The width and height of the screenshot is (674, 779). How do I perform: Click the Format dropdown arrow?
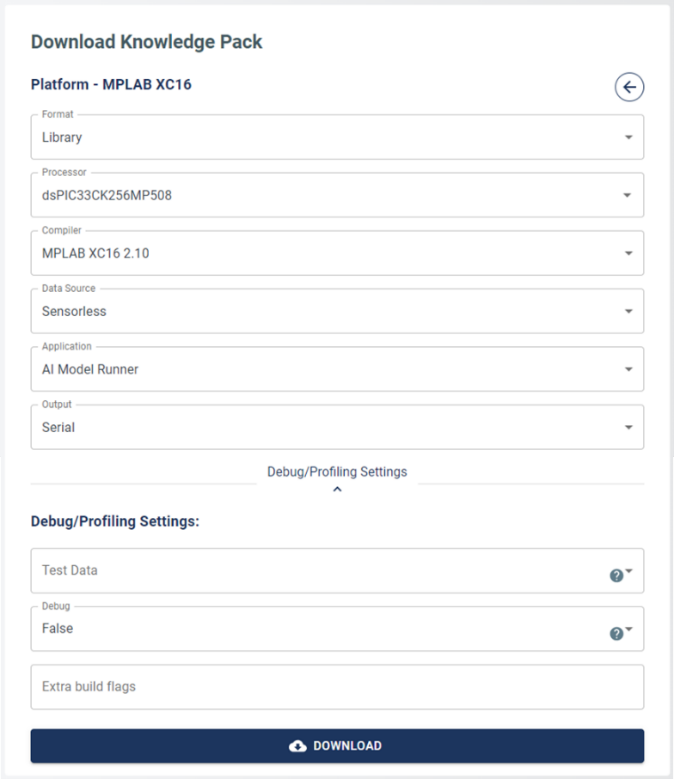(629, 137)
